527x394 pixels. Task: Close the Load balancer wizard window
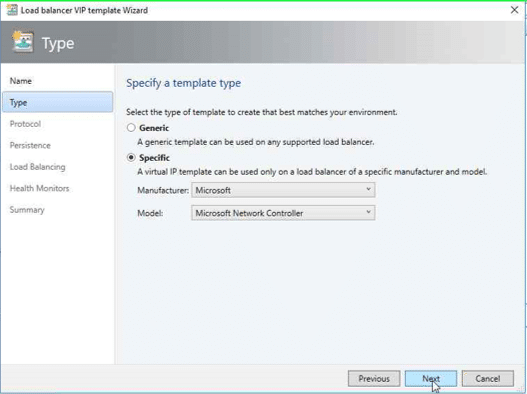tap(514, 10)
